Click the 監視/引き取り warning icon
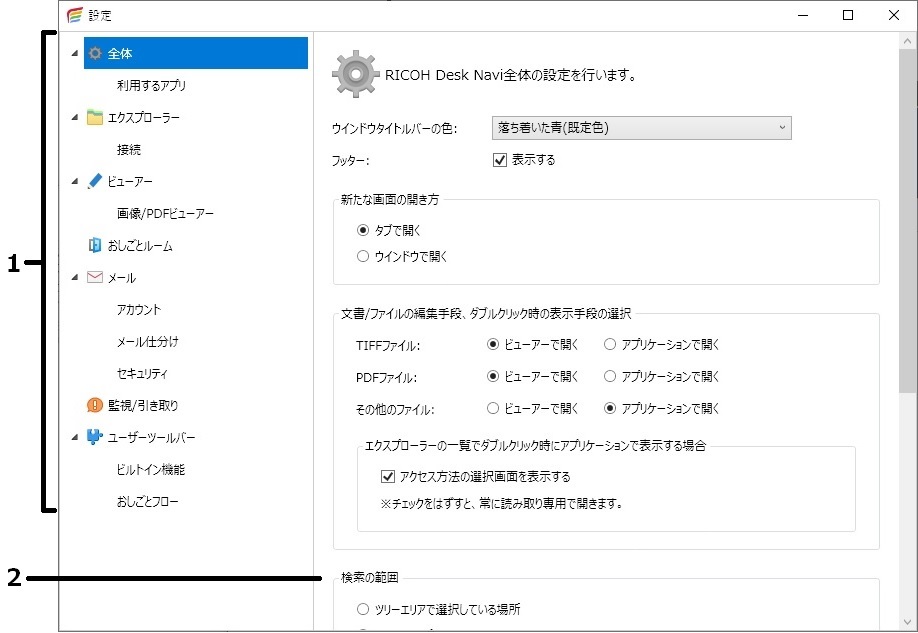 coord(94,405)
